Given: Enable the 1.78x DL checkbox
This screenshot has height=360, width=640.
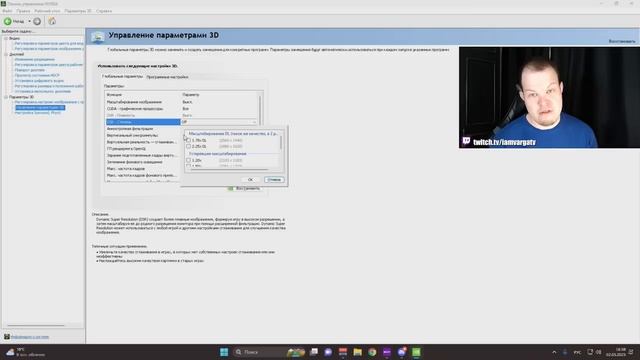Looking at the screenshot, I should [189, 140].
